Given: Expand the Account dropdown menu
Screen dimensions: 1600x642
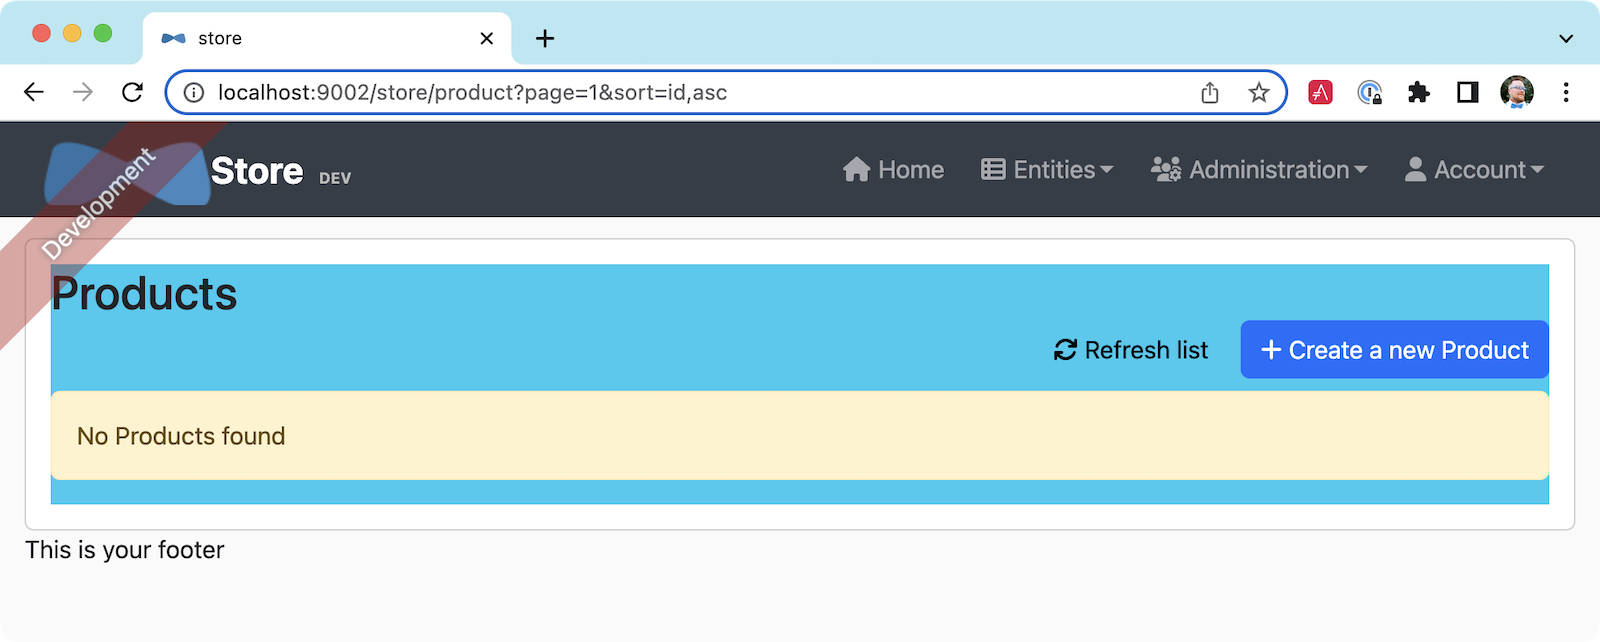Looking at the screenshot, I should click(1475, 170).
